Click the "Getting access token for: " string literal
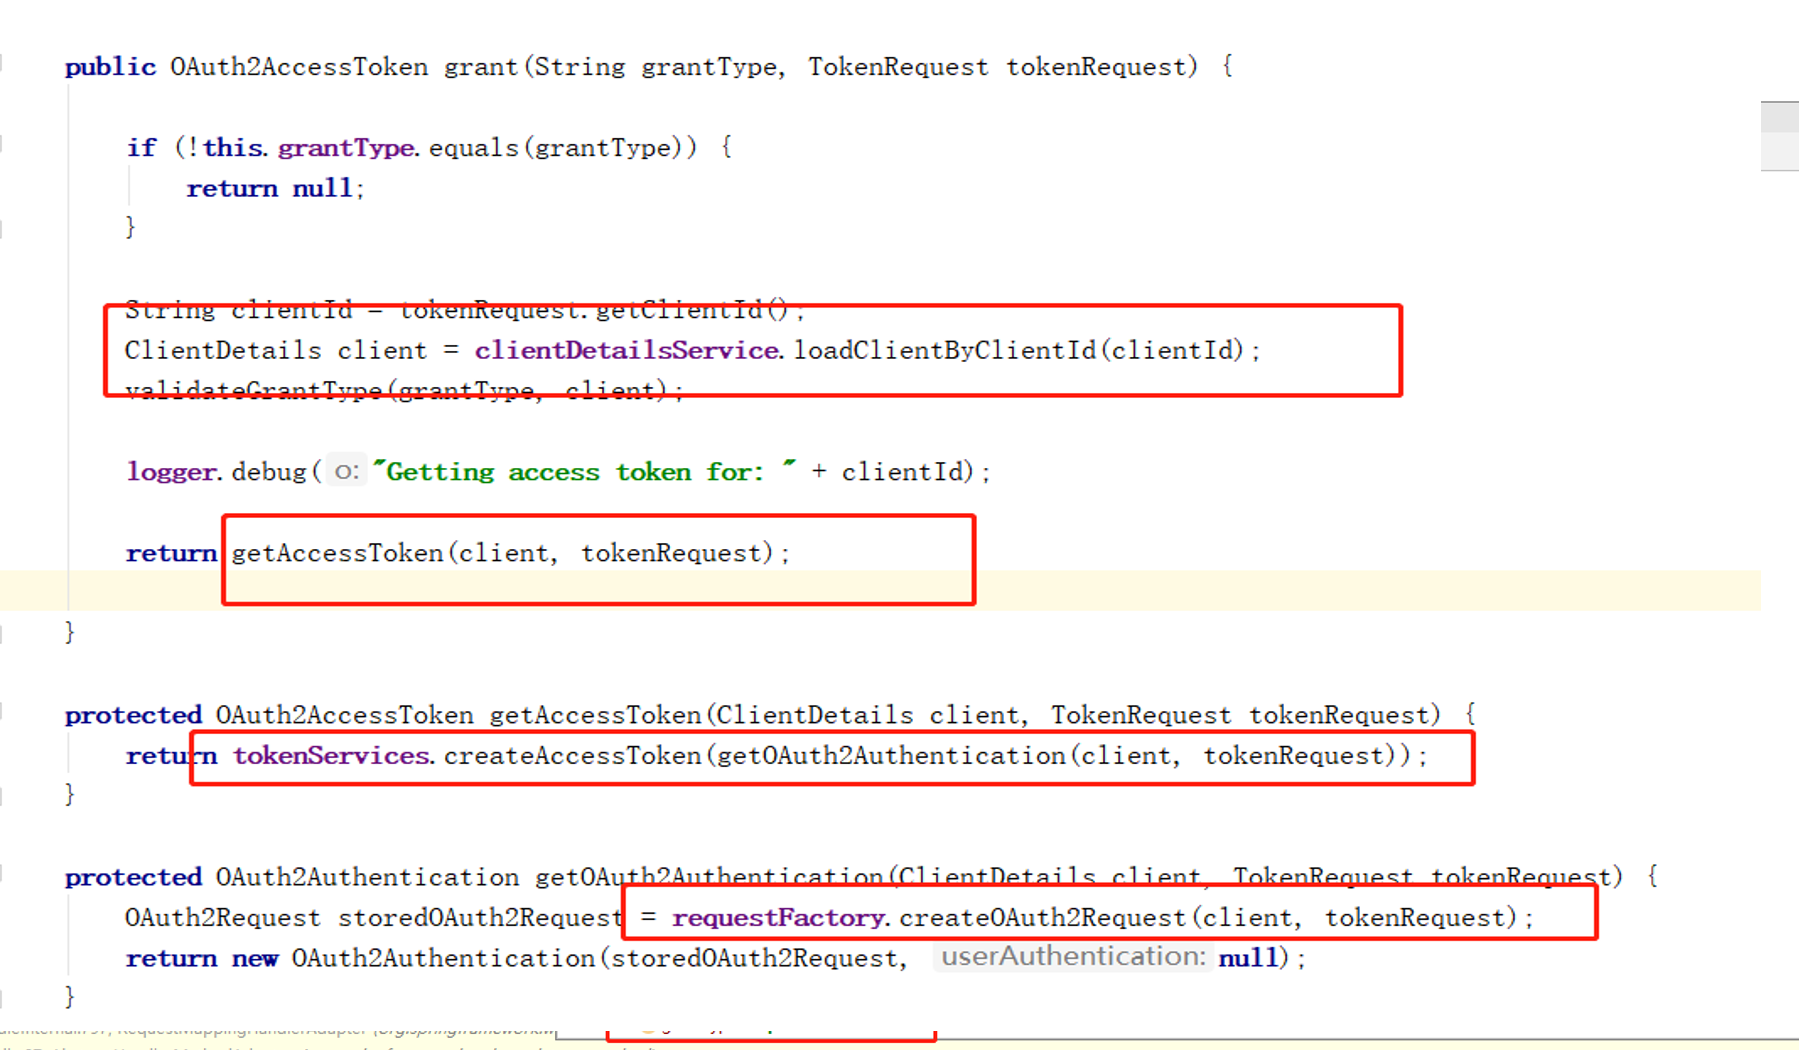 [585, 472]
